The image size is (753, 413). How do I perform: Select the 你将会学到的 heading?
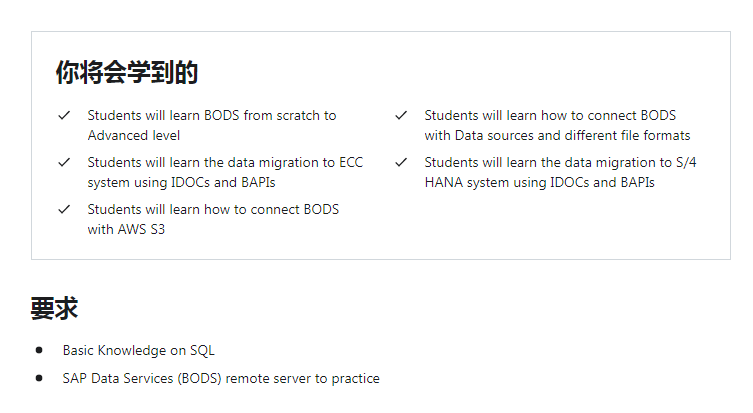pos(127,73)
